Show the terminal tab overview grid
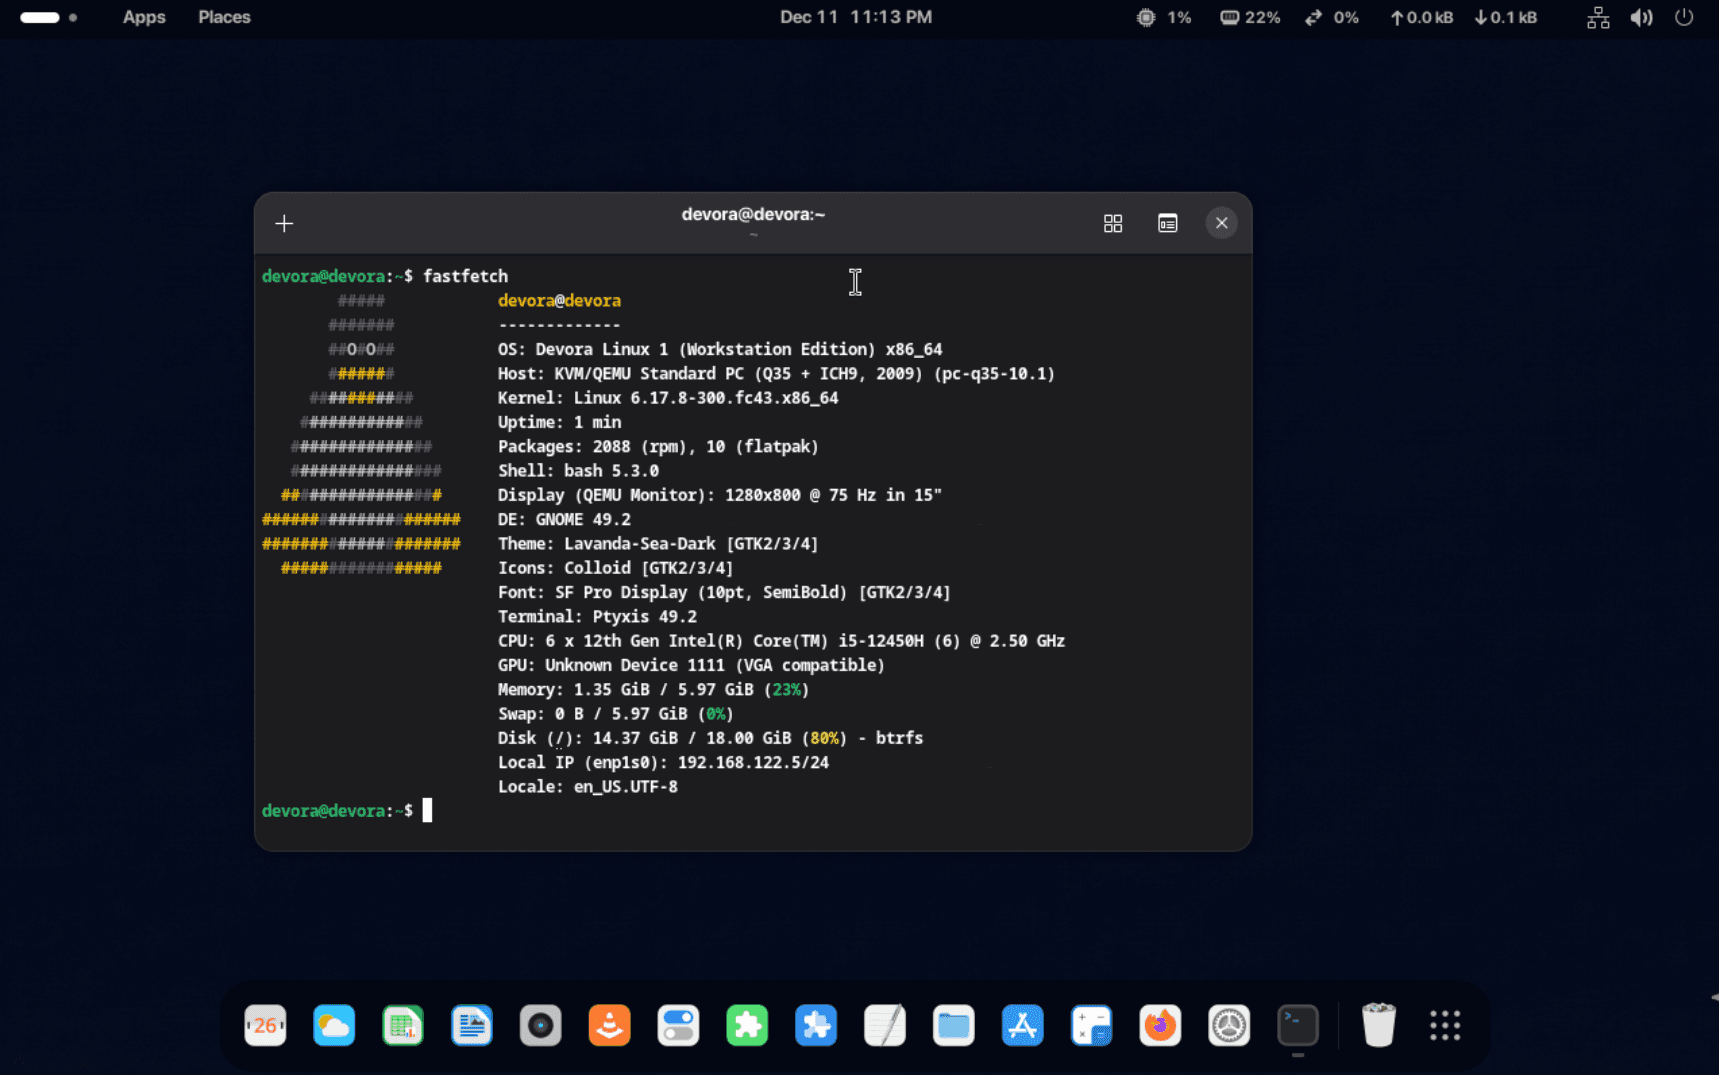 pos(1112,223)
